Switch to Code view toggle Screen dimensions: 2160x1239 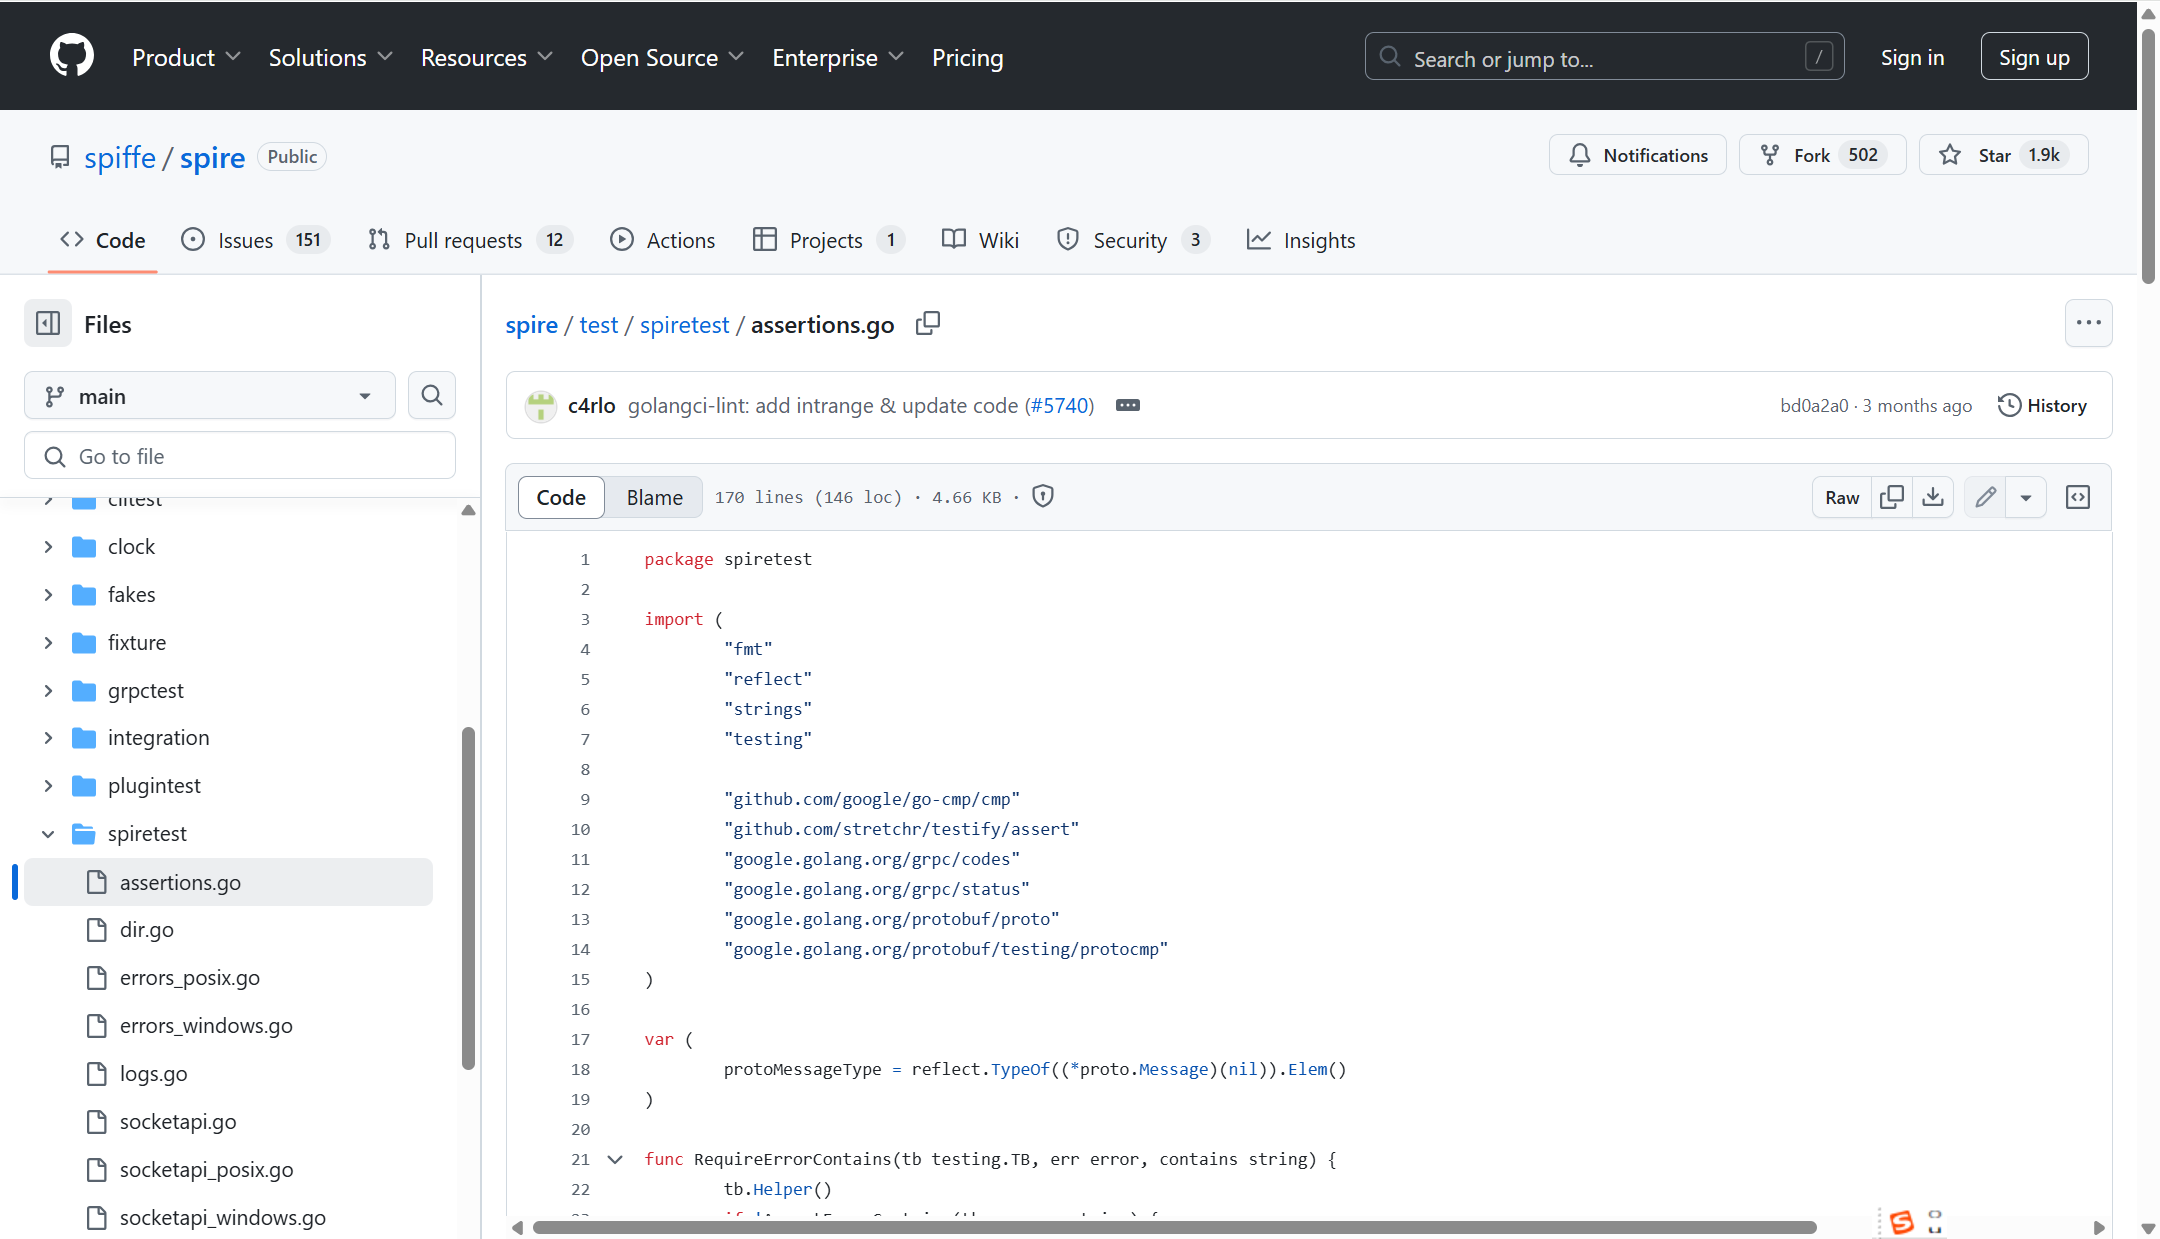click(561, 497)
